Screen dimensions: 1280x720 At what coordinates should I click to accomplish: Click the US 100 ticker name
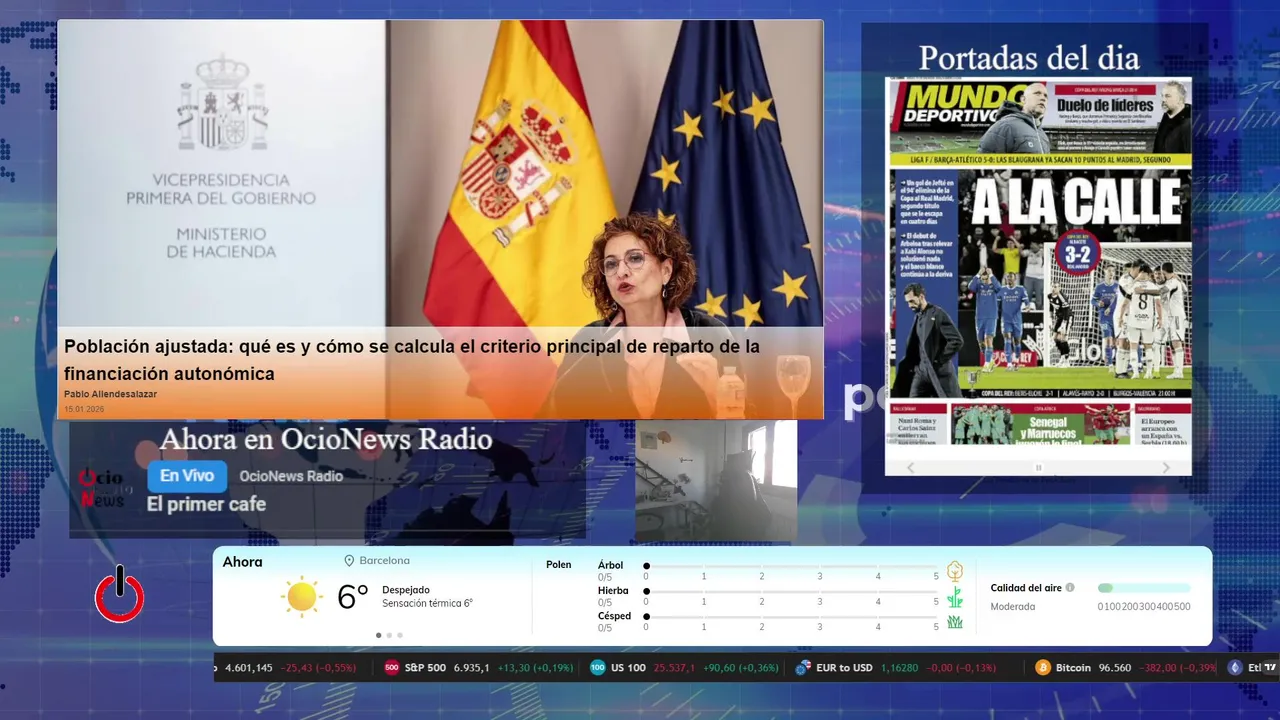[629, 668]
